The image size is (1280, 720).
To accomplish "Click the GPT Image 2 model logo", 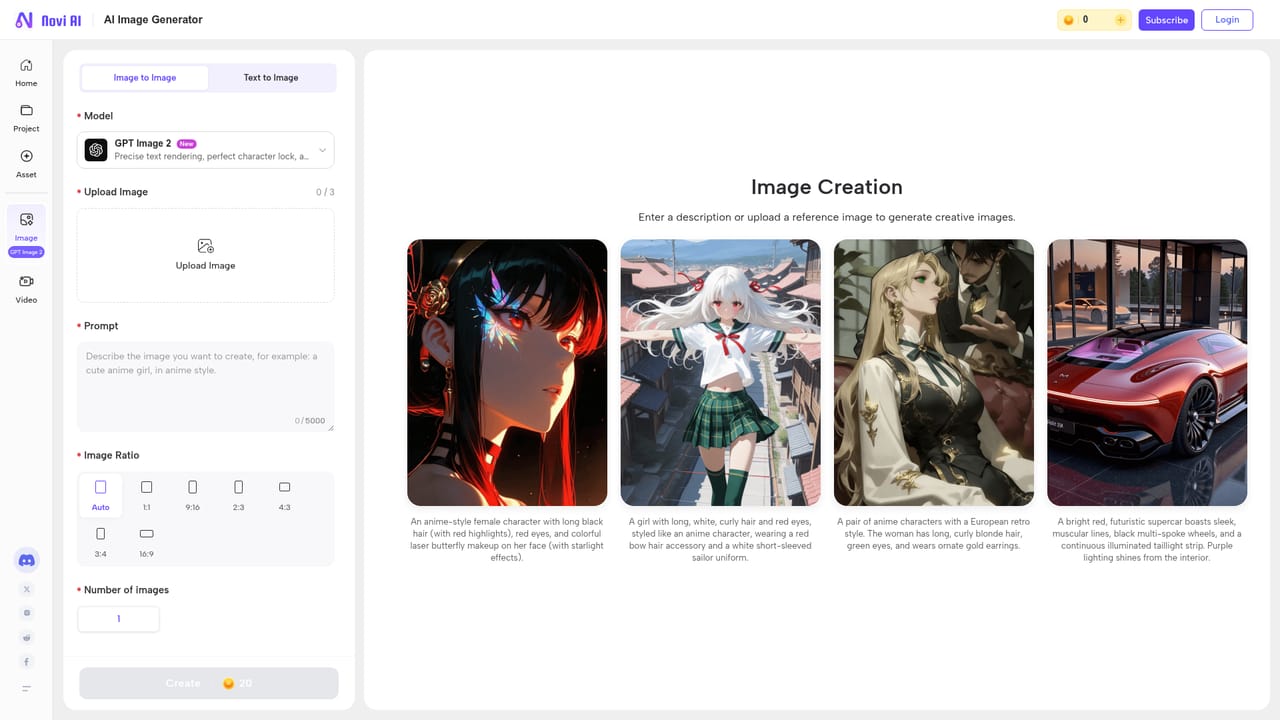I will (x=96, y=150).
